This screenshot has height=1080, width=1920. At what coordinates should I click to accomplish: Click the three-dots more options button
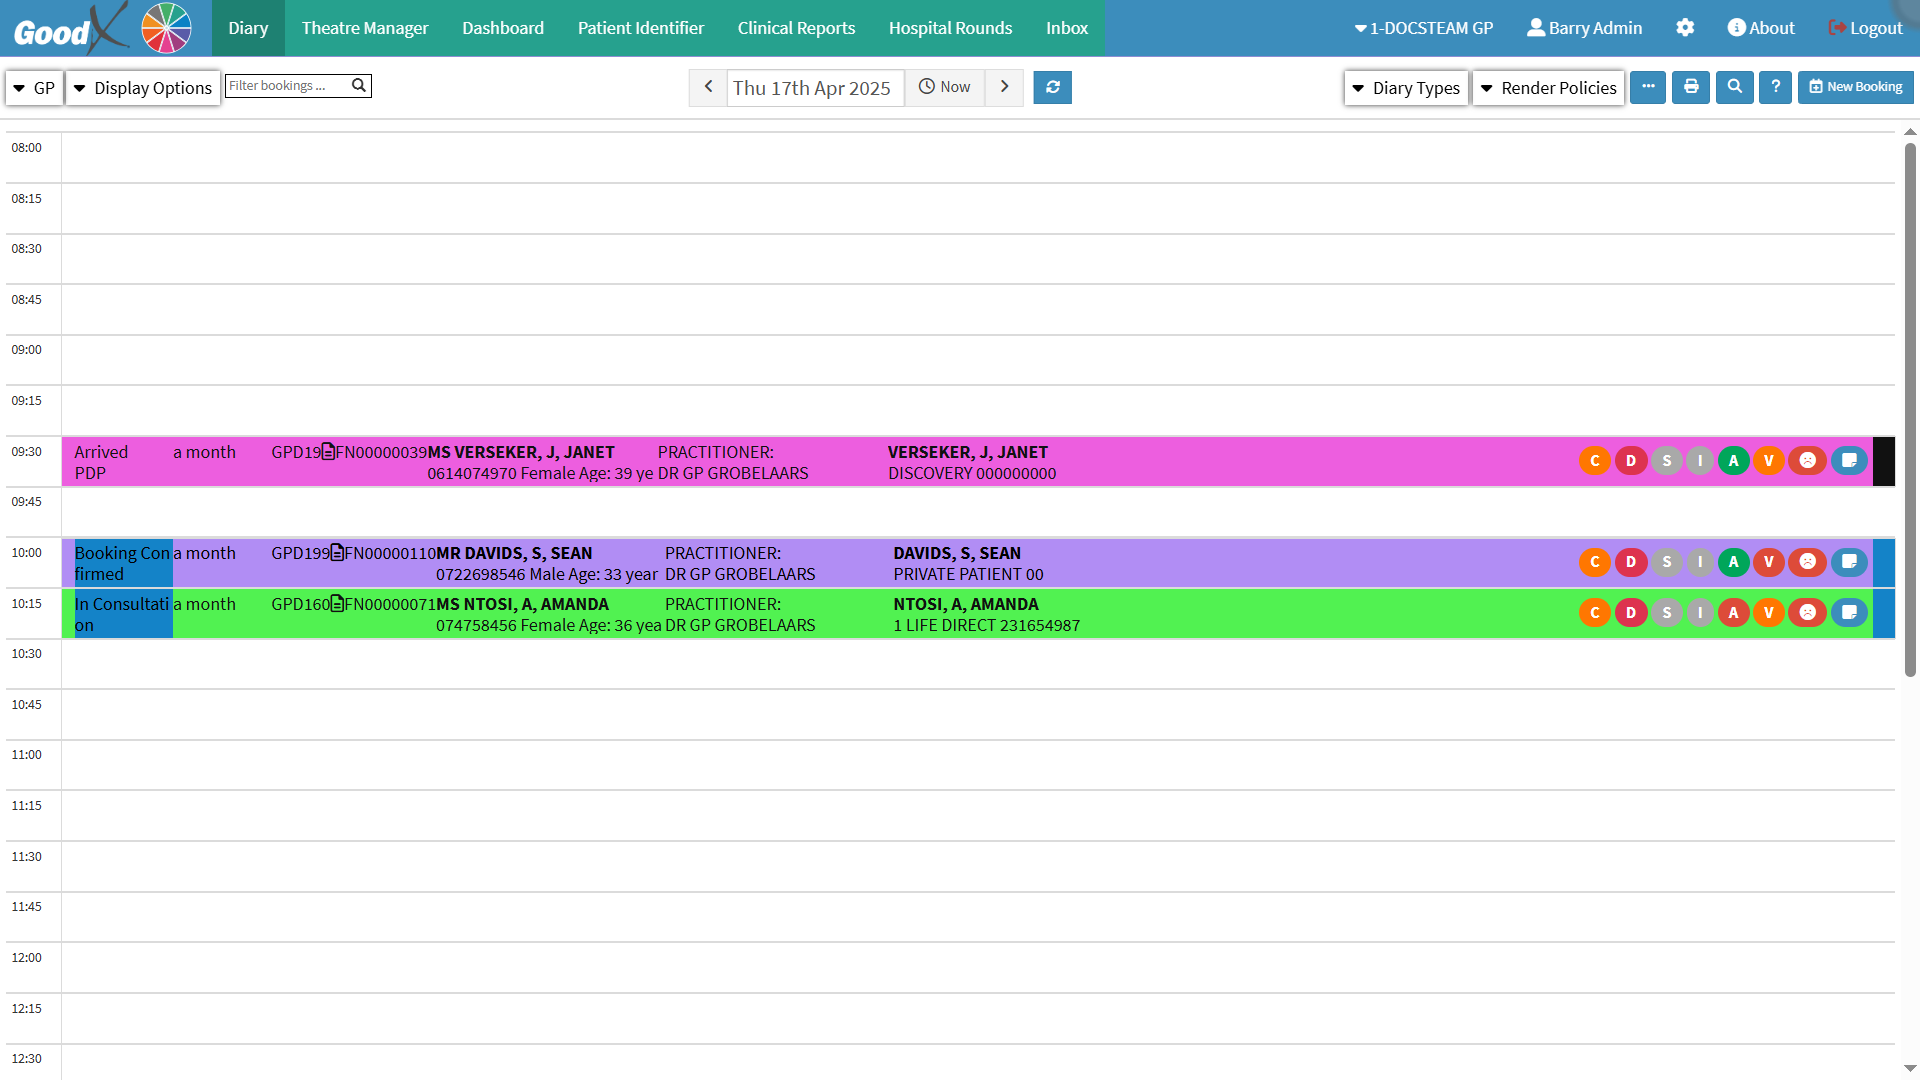[x=1648, y=87]
